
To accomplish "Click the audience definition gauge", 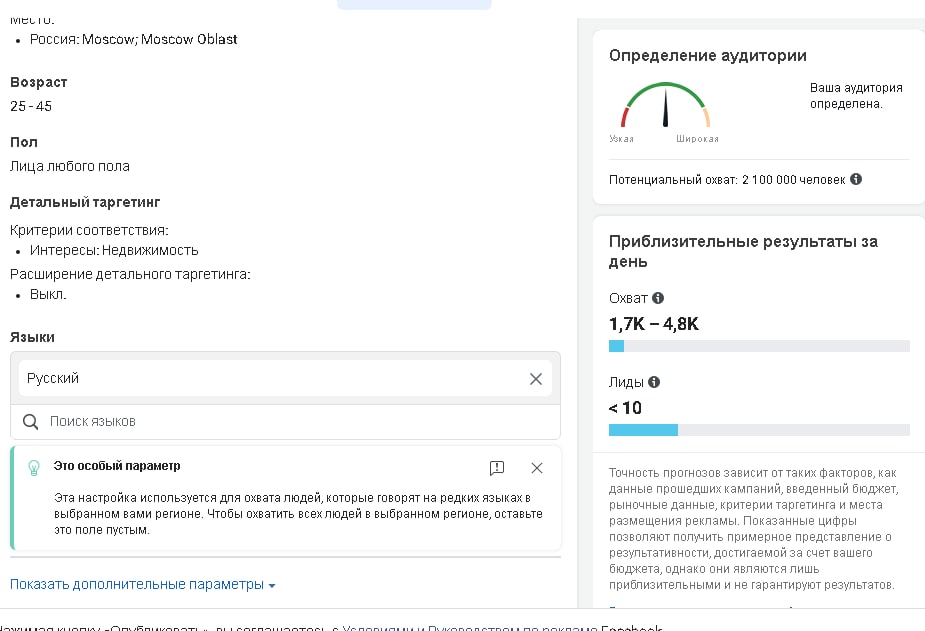I will click(665, 105).
